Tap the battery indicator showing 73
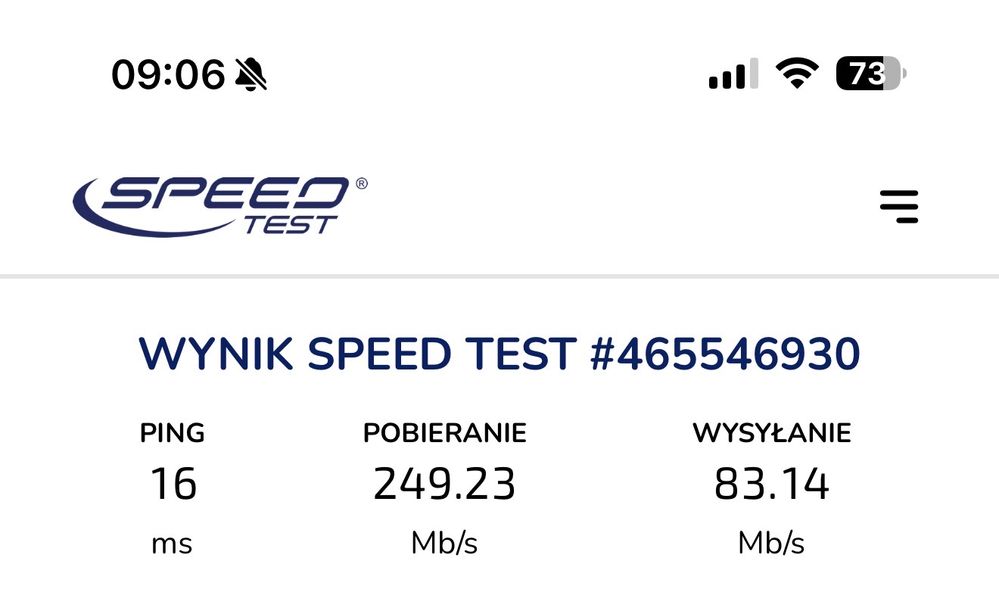The width and height of the screenshot is (999, 602). (870, 74)
